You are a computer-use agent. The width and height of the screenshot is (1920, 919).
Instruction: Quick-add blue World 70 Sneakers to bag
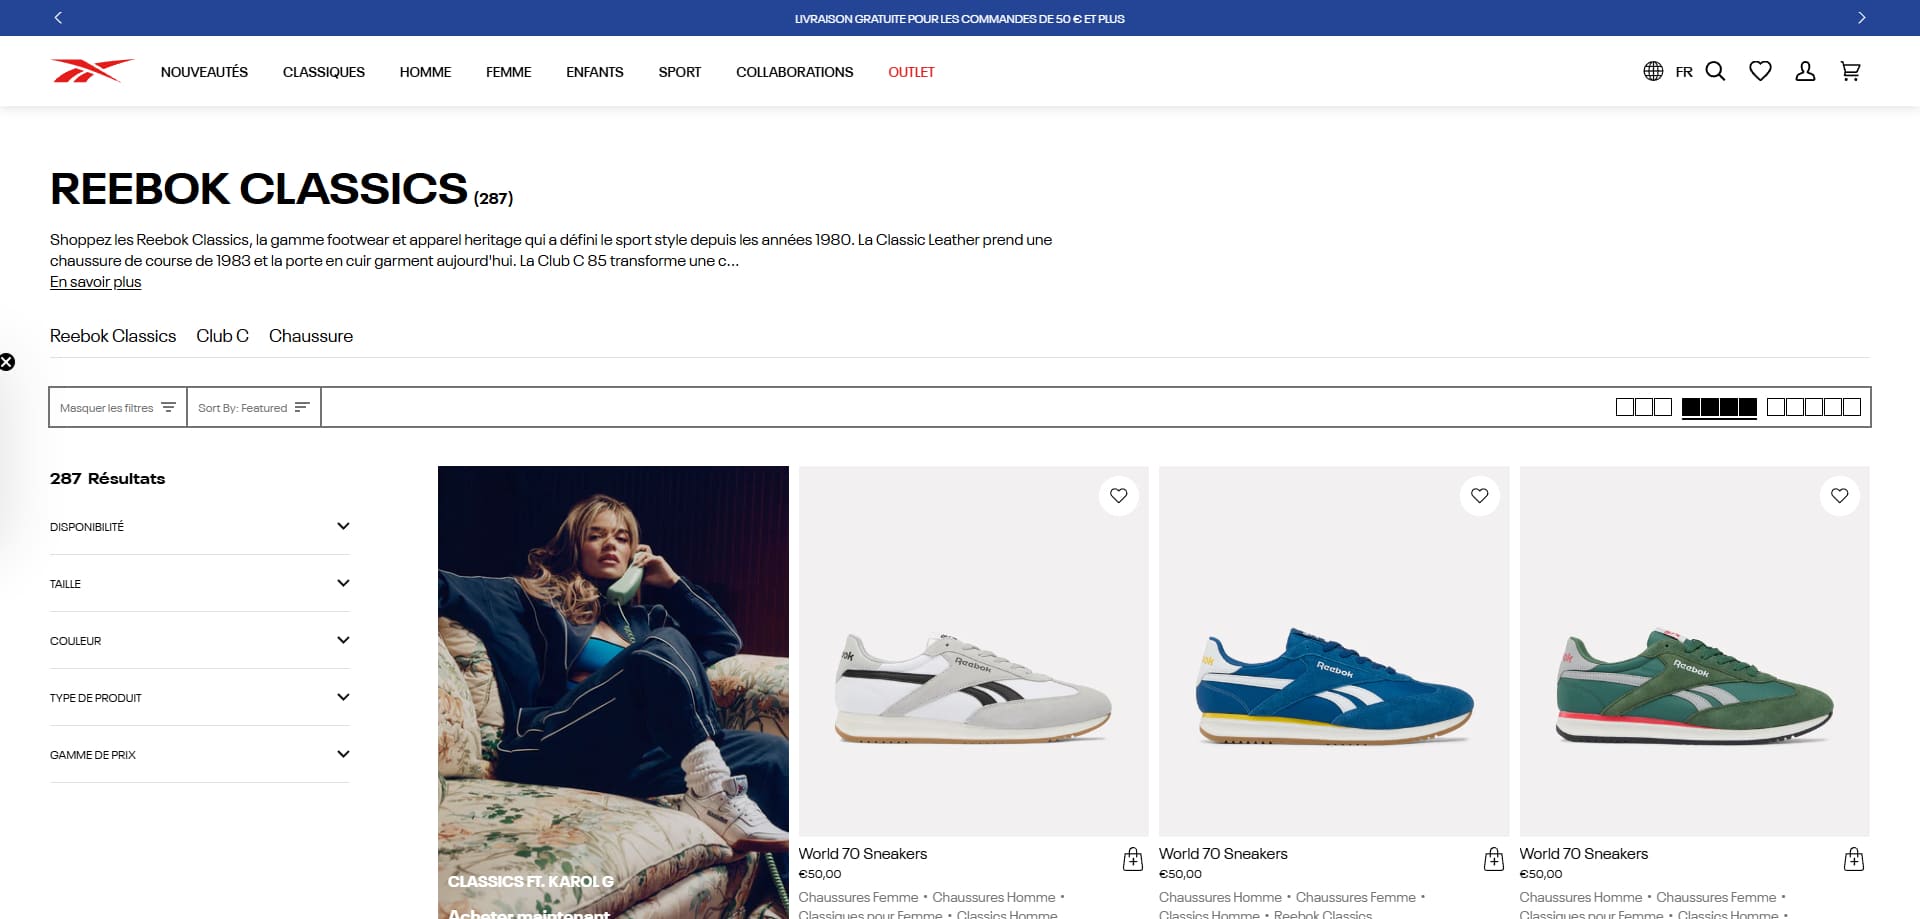point(1493,859)
